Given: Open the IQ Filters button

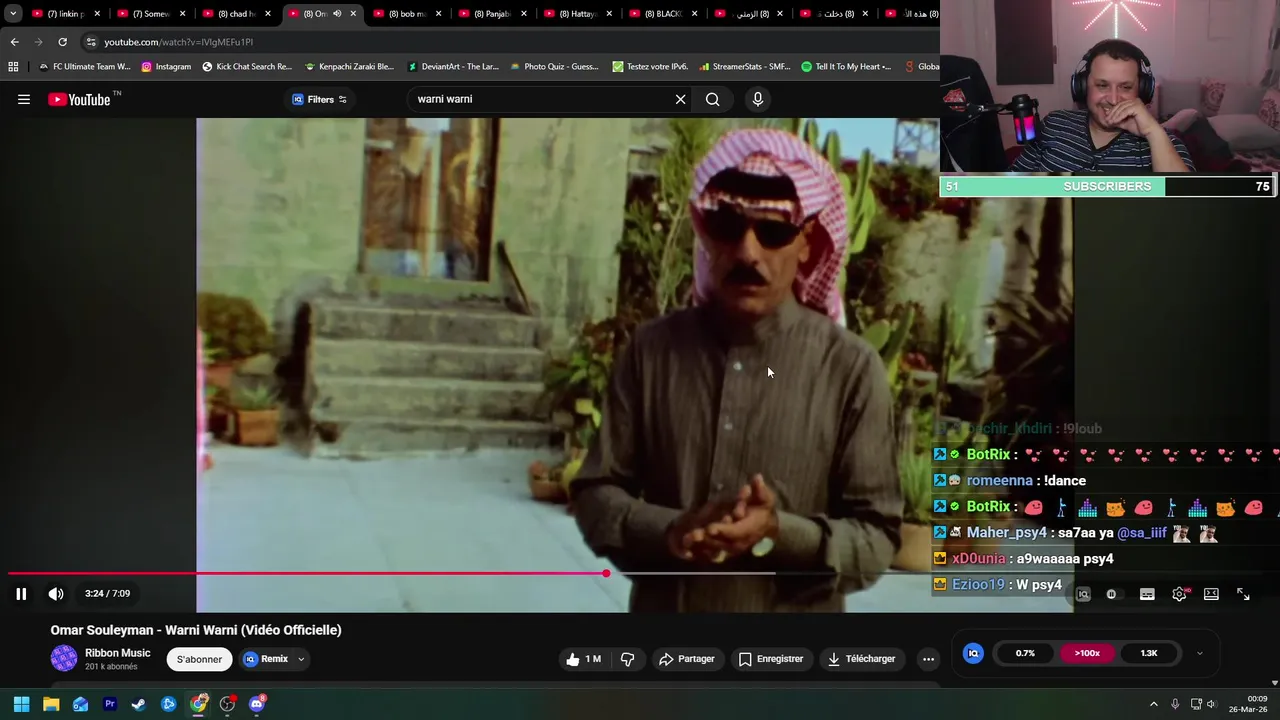Looking at the screenshot, I should click(x=319, y=99).
